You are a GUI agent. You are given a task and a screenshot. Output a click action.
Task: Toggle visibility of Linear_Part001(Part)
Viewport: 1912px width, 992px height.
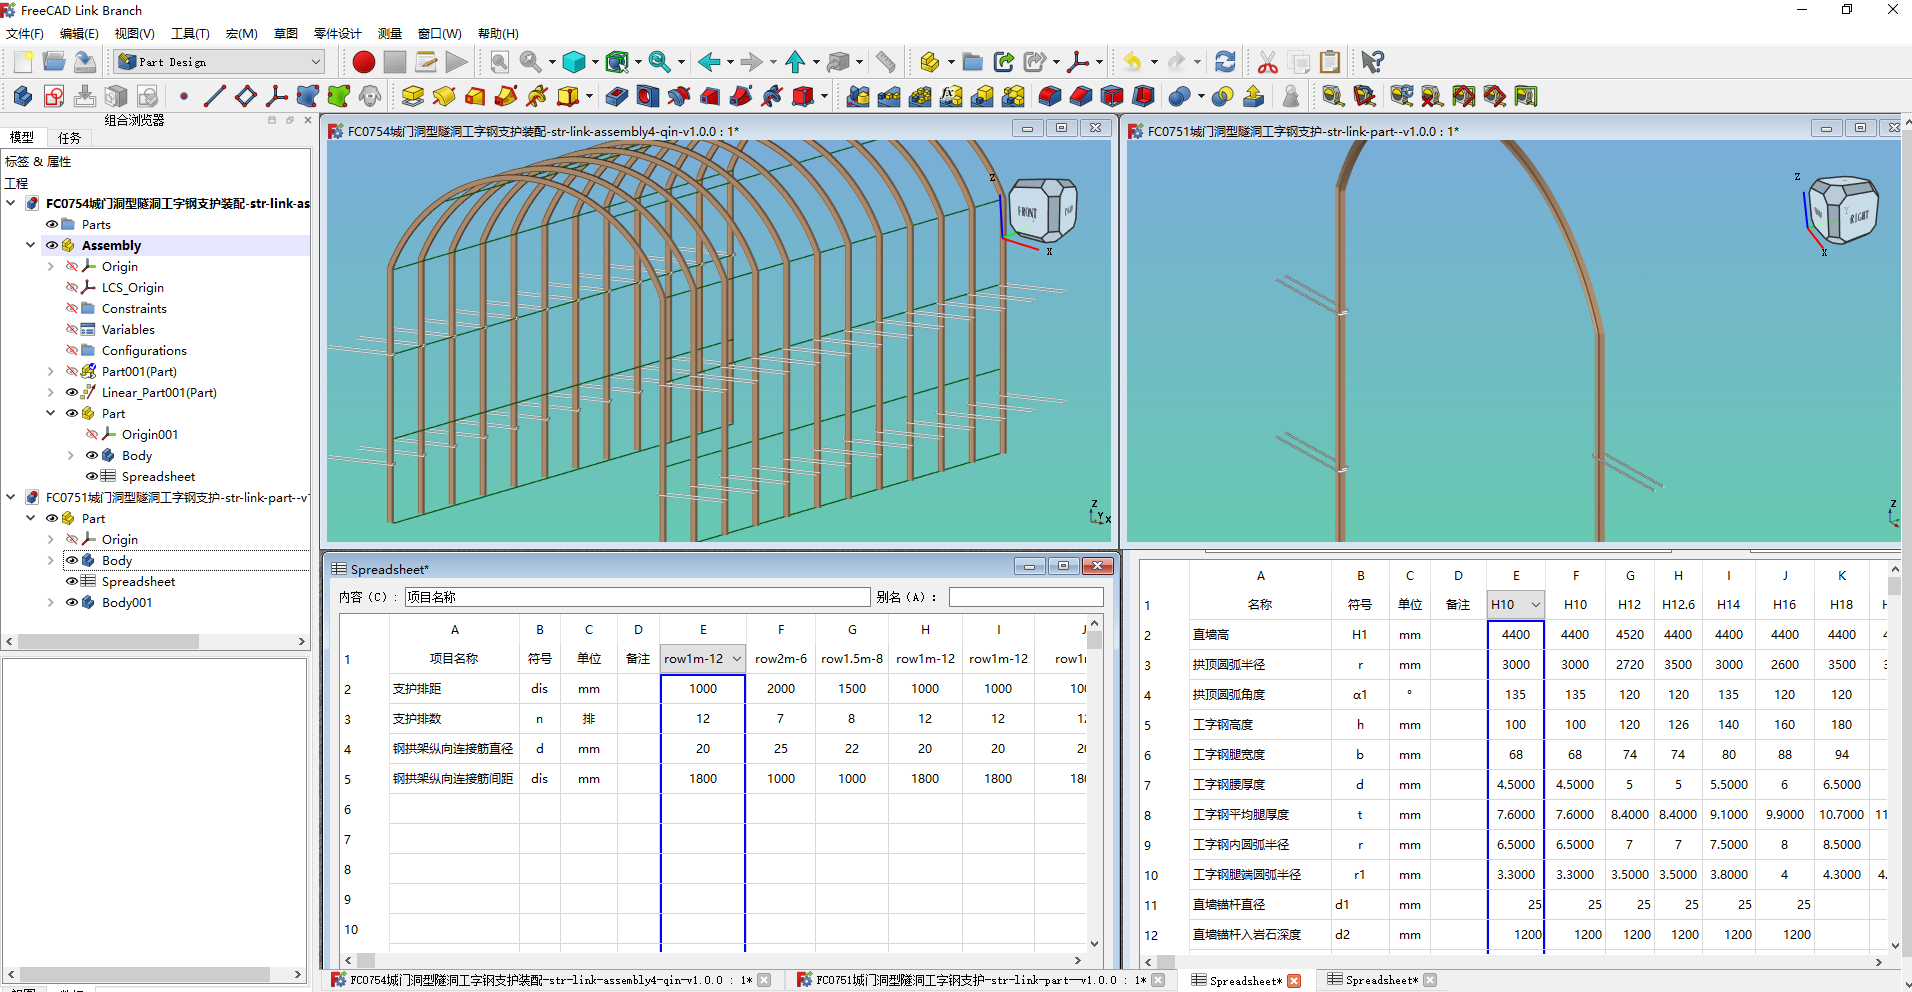(72, 393)
